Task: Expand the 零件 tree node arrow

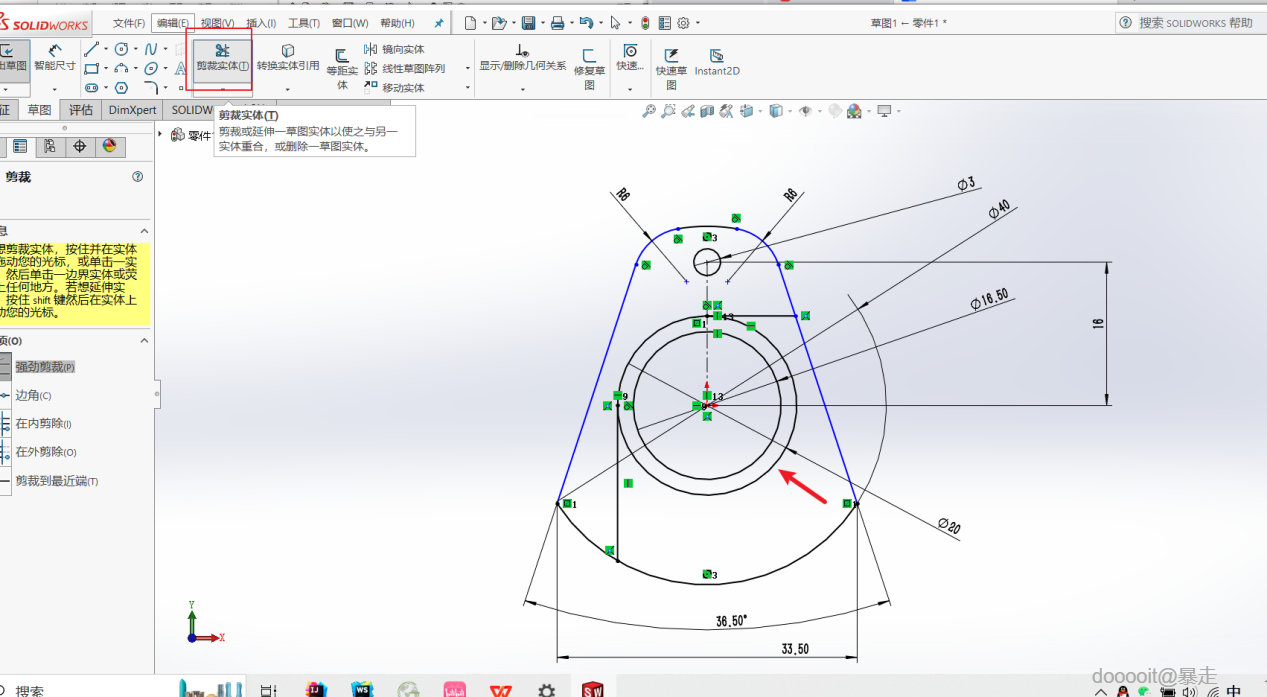Action: click(161, 134)
